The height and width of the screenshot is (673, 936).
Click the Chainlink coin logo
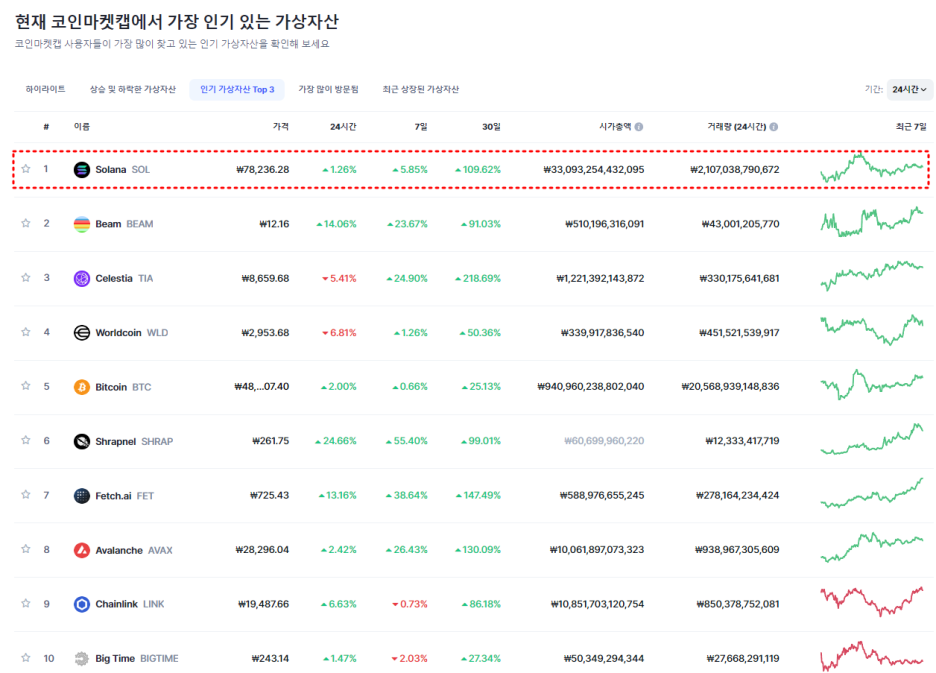(82, 604)
